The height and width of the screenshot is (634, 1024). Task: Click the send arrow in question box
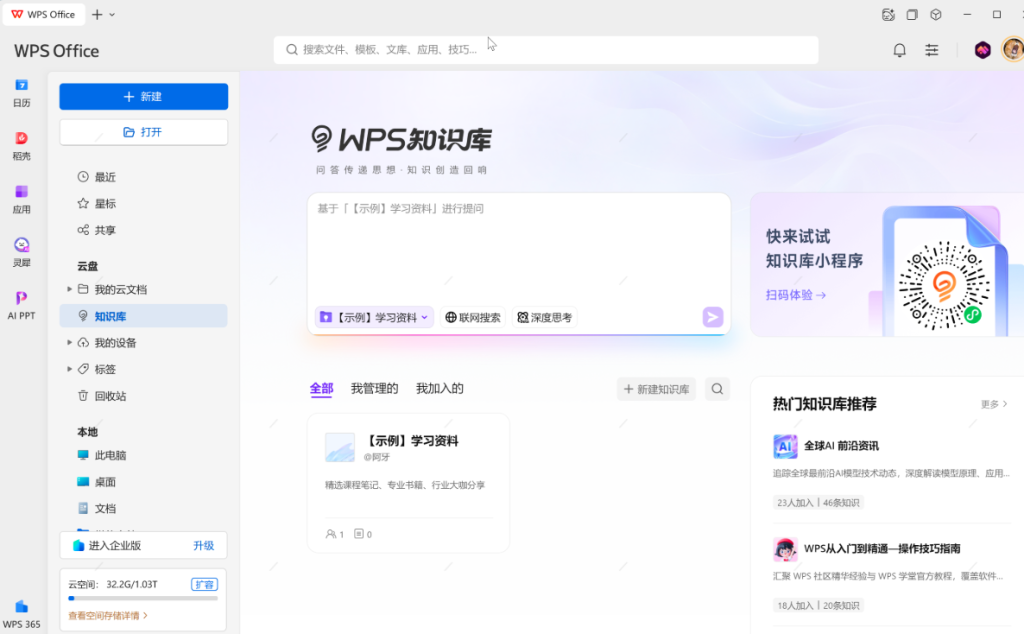click(x=712, y=317)
